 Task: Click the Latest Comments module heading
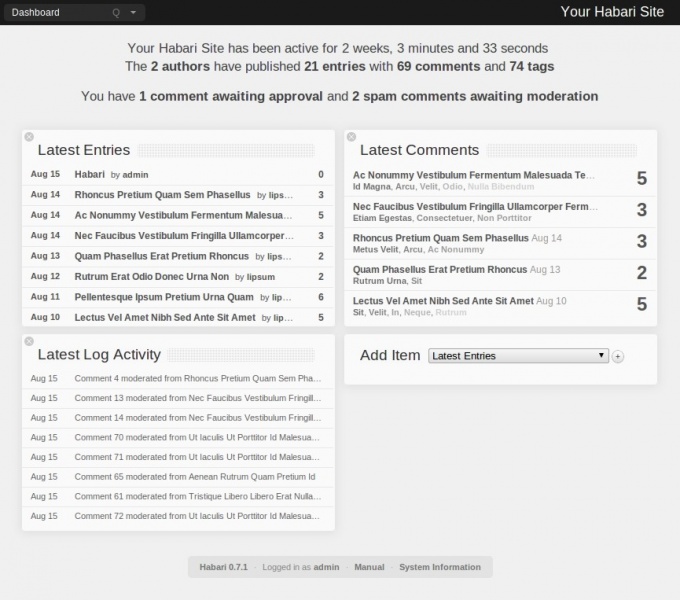point(419,150)
